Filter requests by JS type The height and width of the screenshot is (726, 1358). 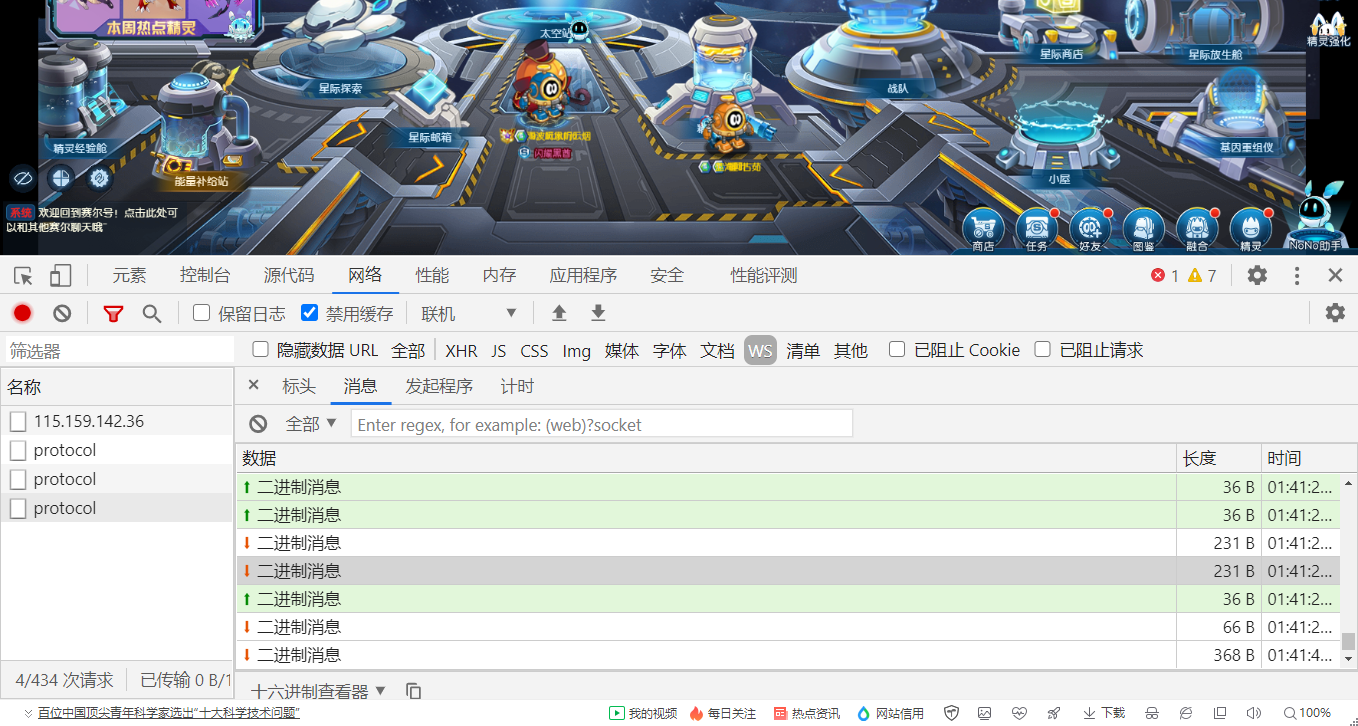click(x=499, y=351)
